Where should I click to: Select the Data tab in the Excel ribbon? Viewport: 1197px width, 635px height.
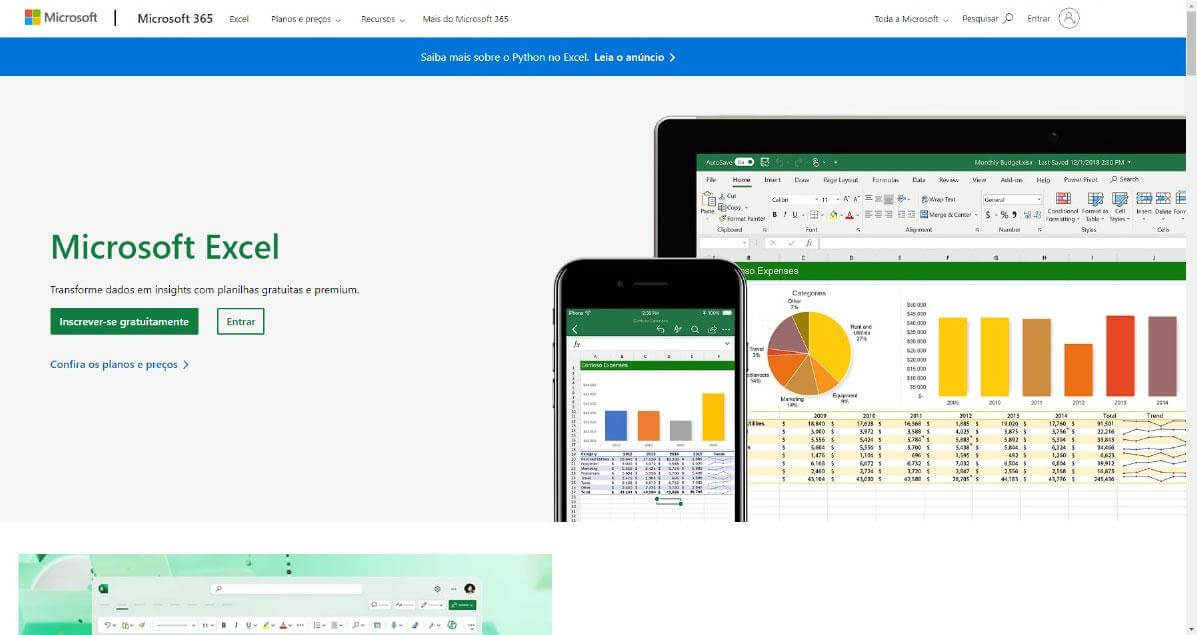point(918,180)
